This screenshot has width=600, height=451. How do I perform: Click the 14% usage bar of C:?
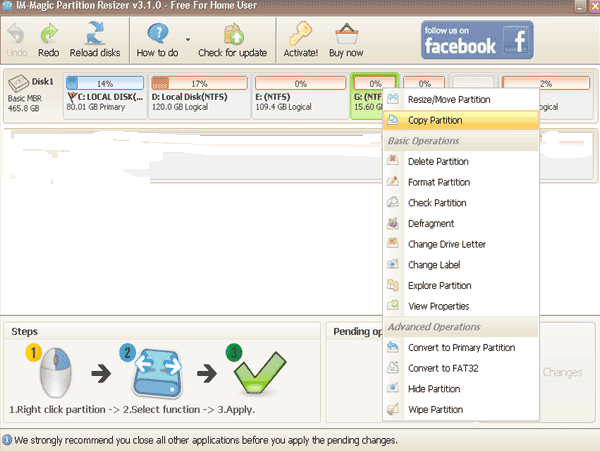click(105, 83)
